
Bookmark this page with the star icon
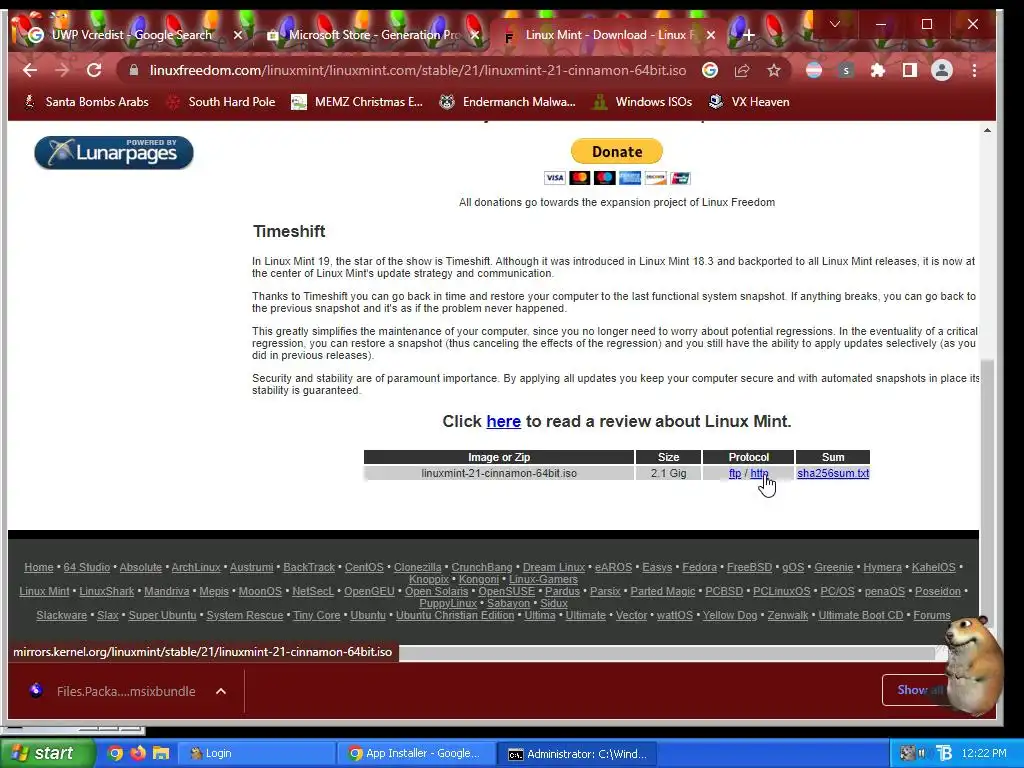(x=774, y=71)
